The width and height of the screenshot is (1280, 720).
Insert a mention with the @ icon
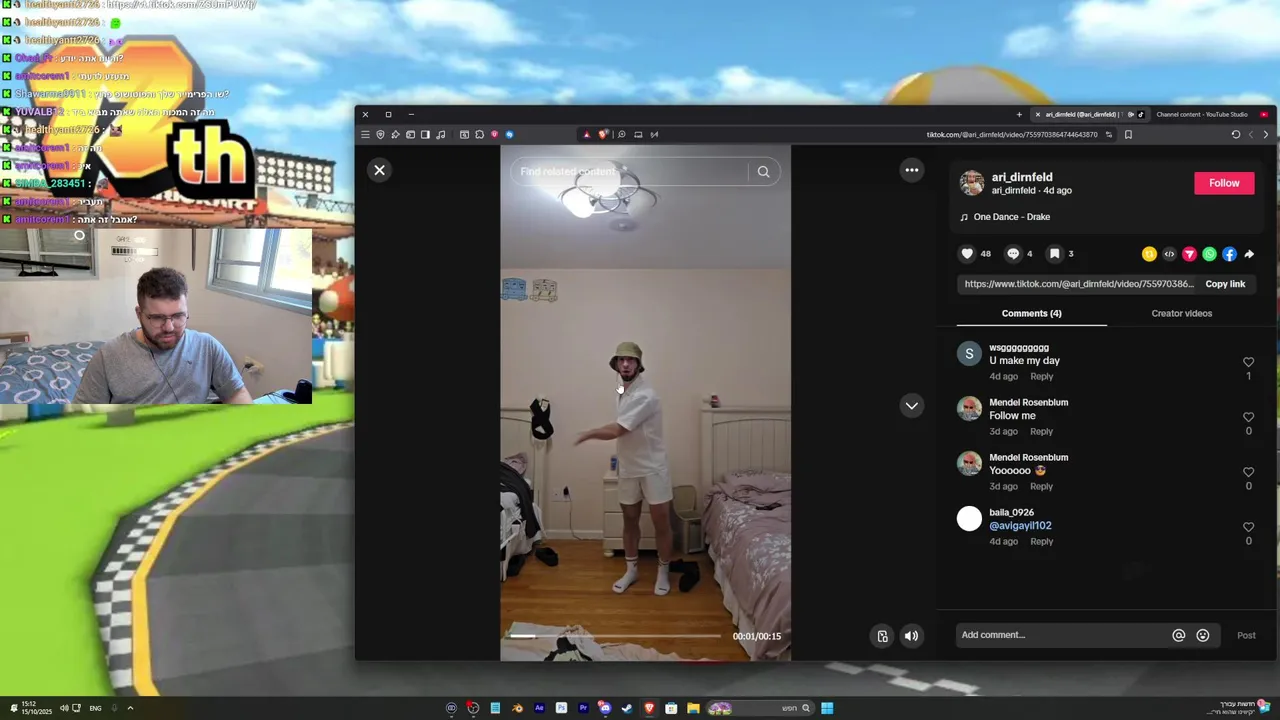click(1178, 635)
